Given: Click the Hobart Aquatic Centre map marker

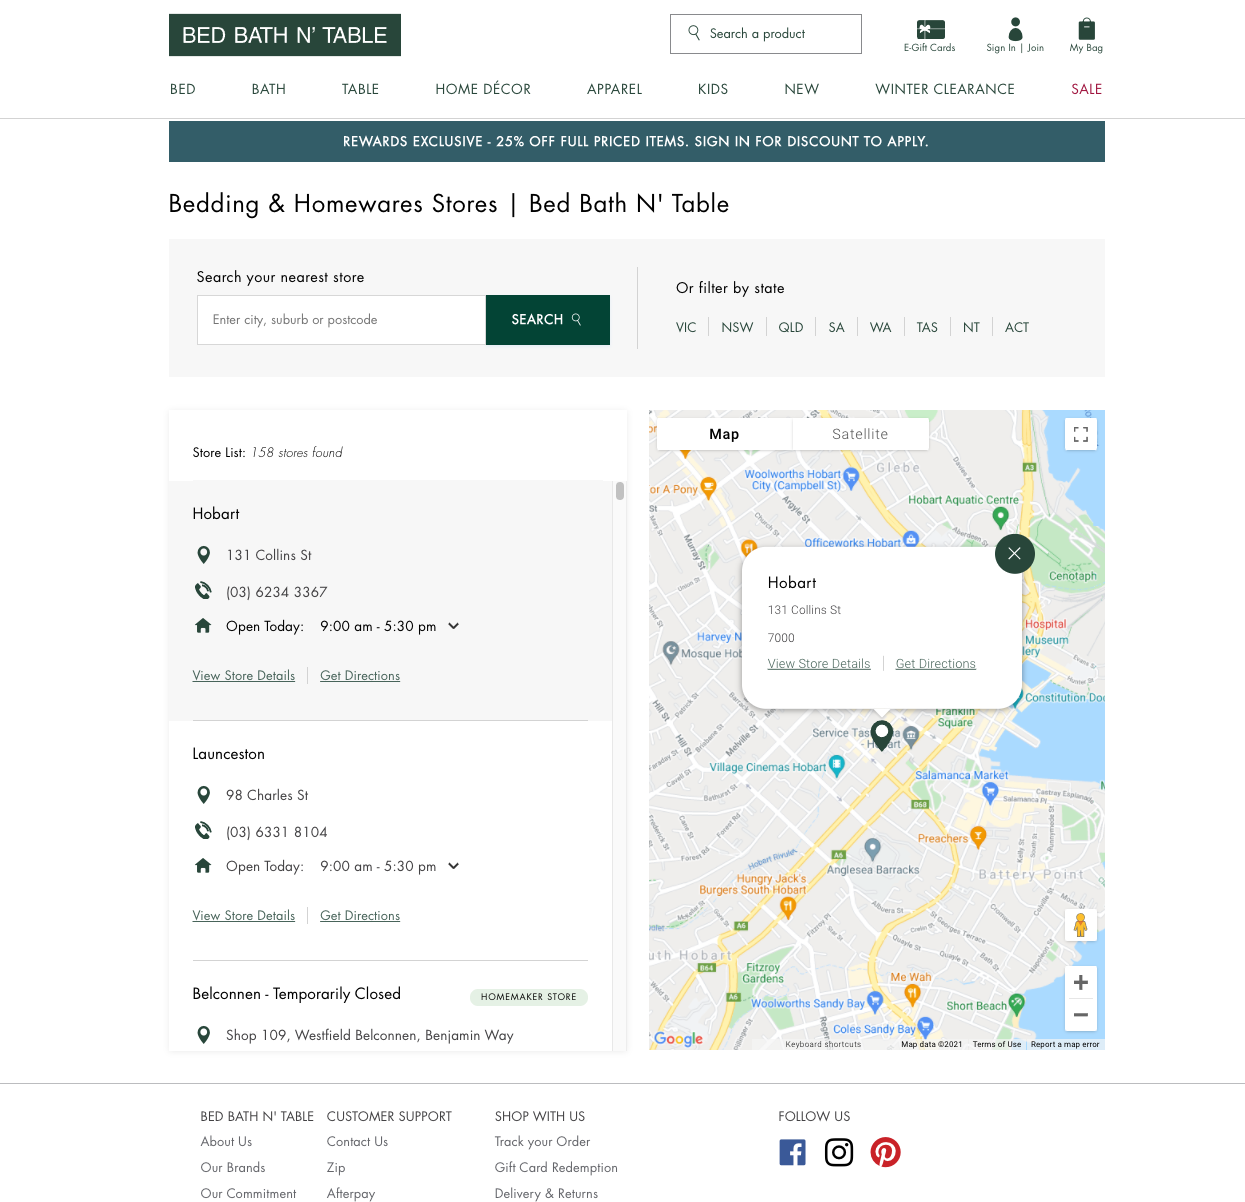Looking at the screenshot, I should pos(1000,517).
